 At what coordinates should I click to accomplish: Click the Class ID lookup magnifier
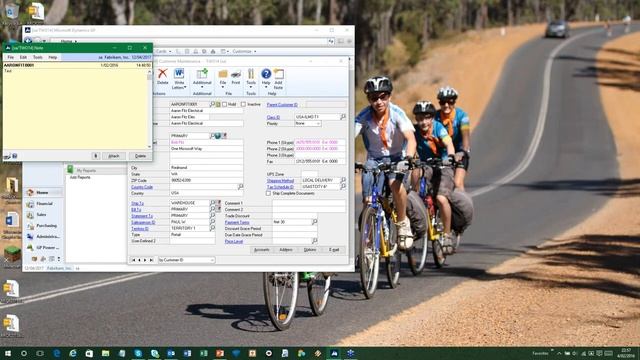[343, 117]
